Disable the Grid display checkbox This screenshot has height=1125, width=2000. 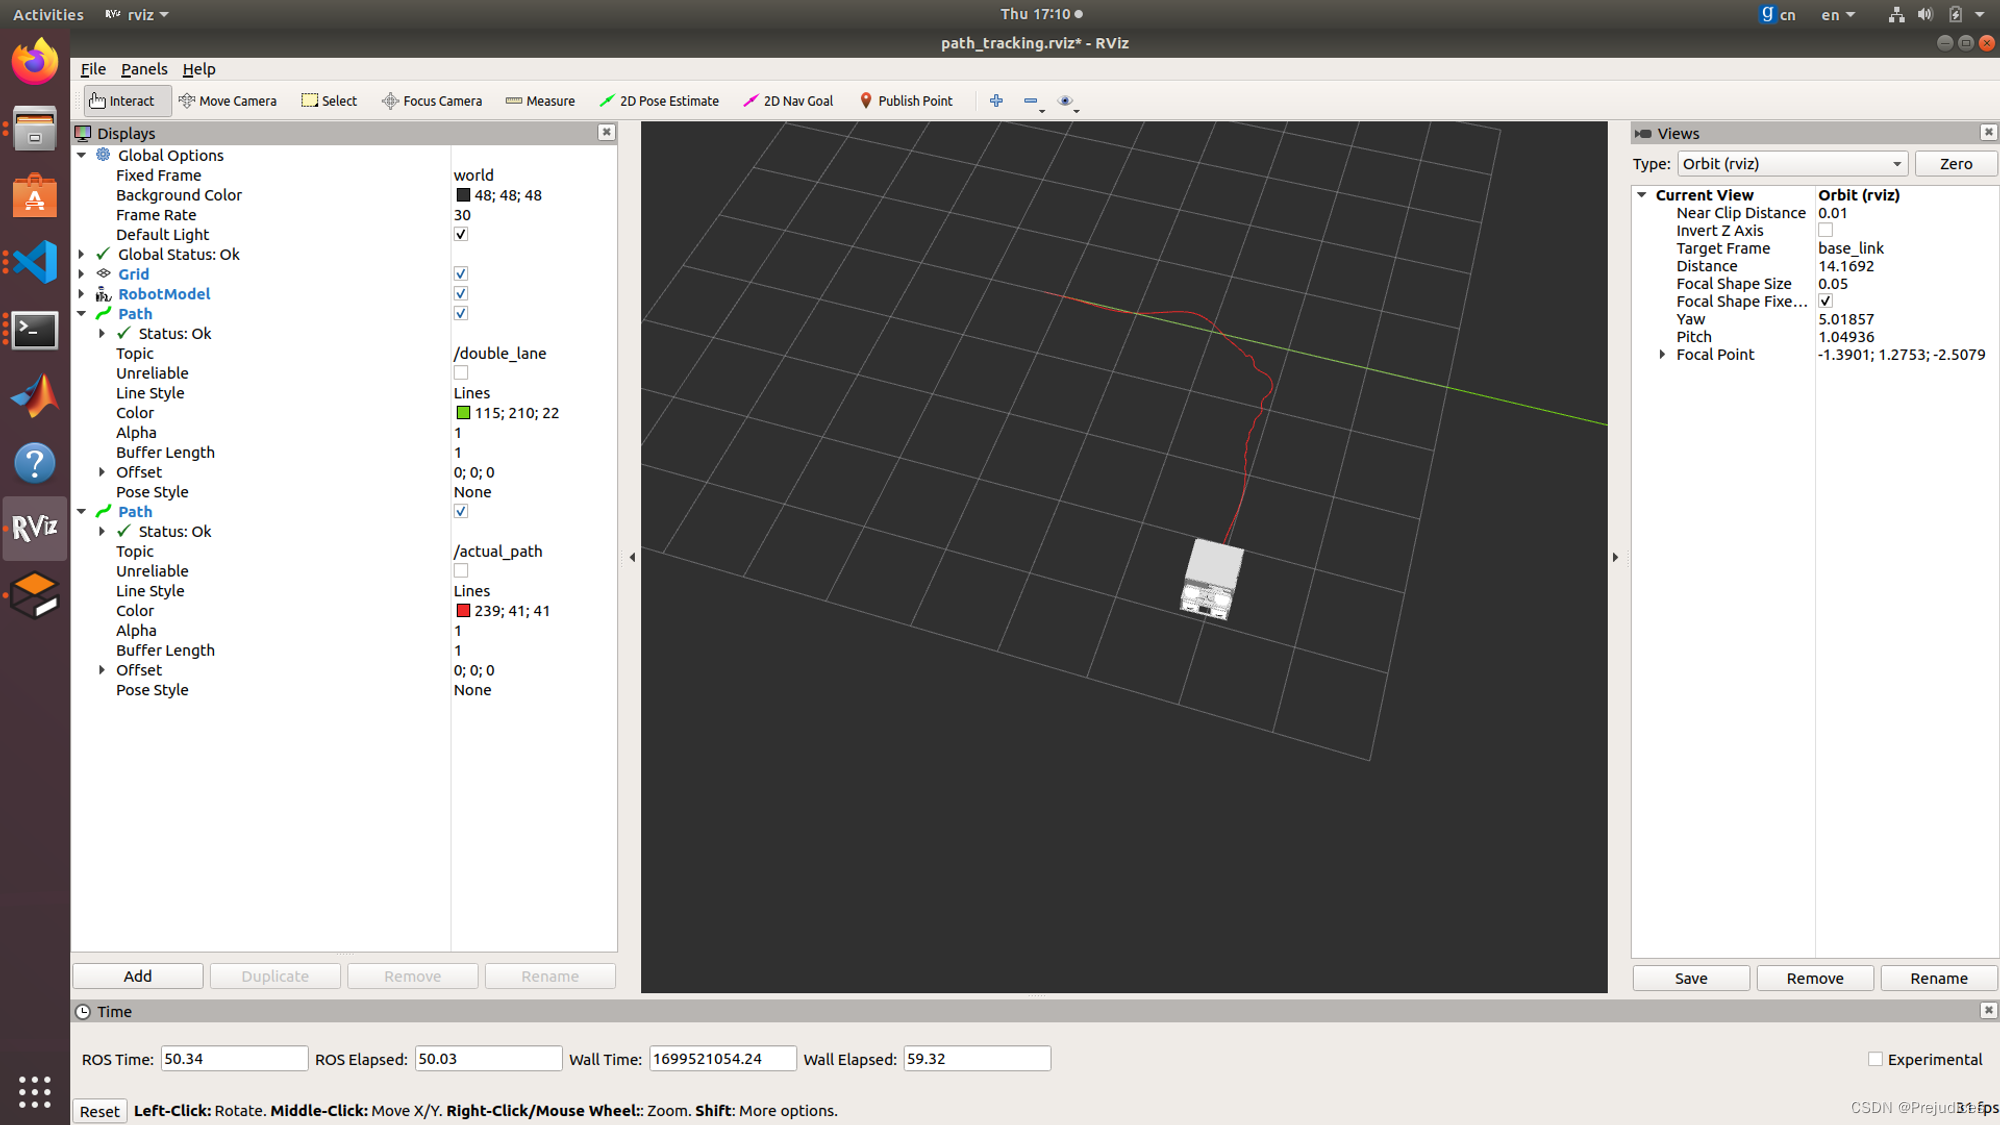(x=461, y=274)
